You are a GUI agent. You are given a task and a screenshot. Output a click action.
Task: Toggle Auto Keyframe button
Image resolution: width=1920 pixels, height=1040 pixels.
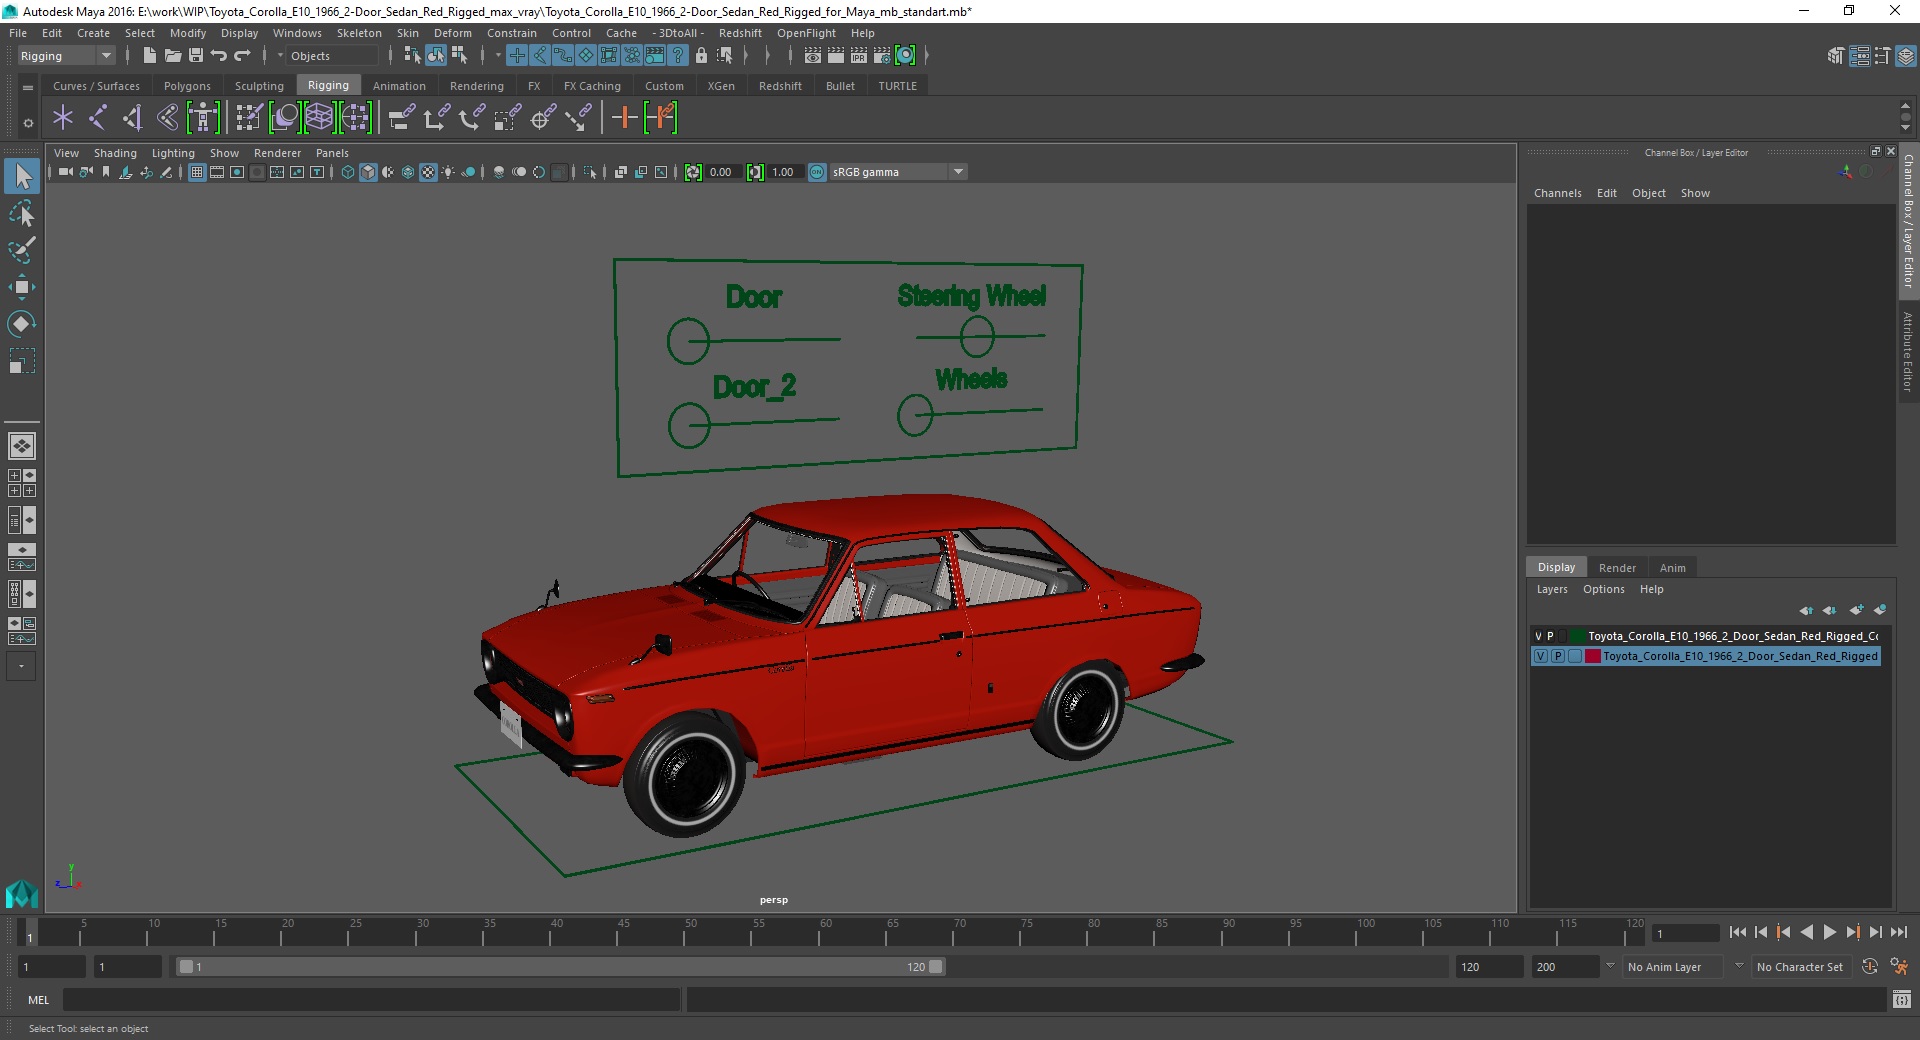(1870, 967)
